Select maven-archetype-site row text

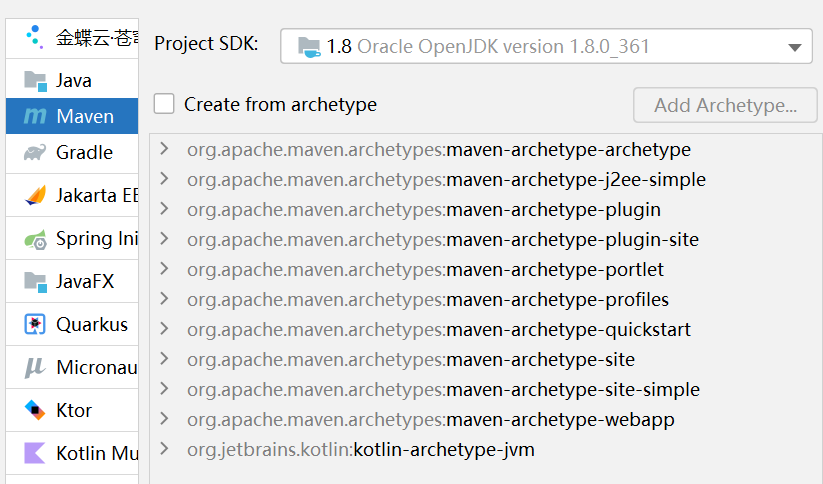[411, 360]
